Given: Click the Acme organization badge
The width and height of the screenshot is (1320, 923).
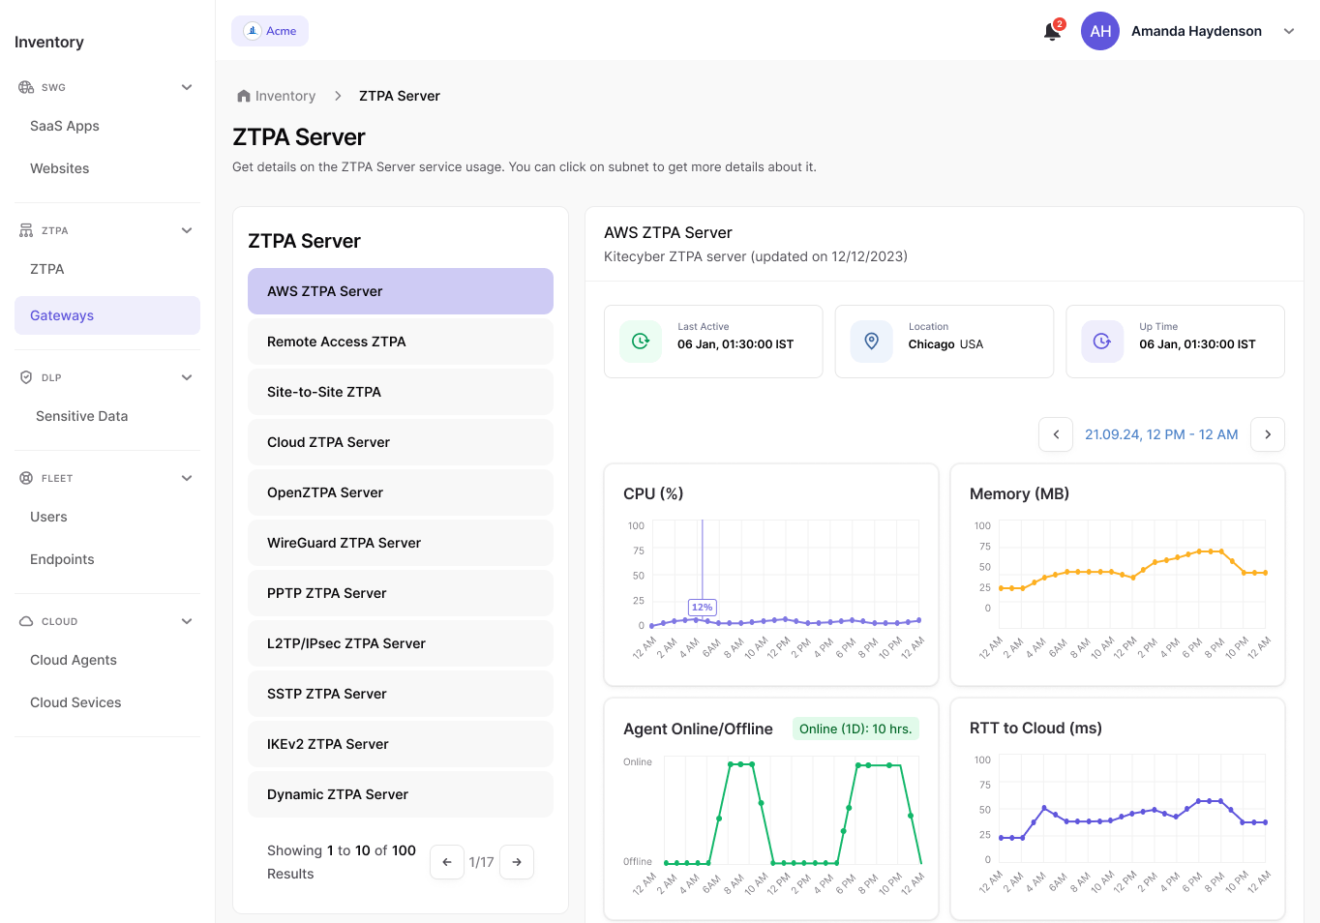Looking at the screenshot, I should 269,31.
